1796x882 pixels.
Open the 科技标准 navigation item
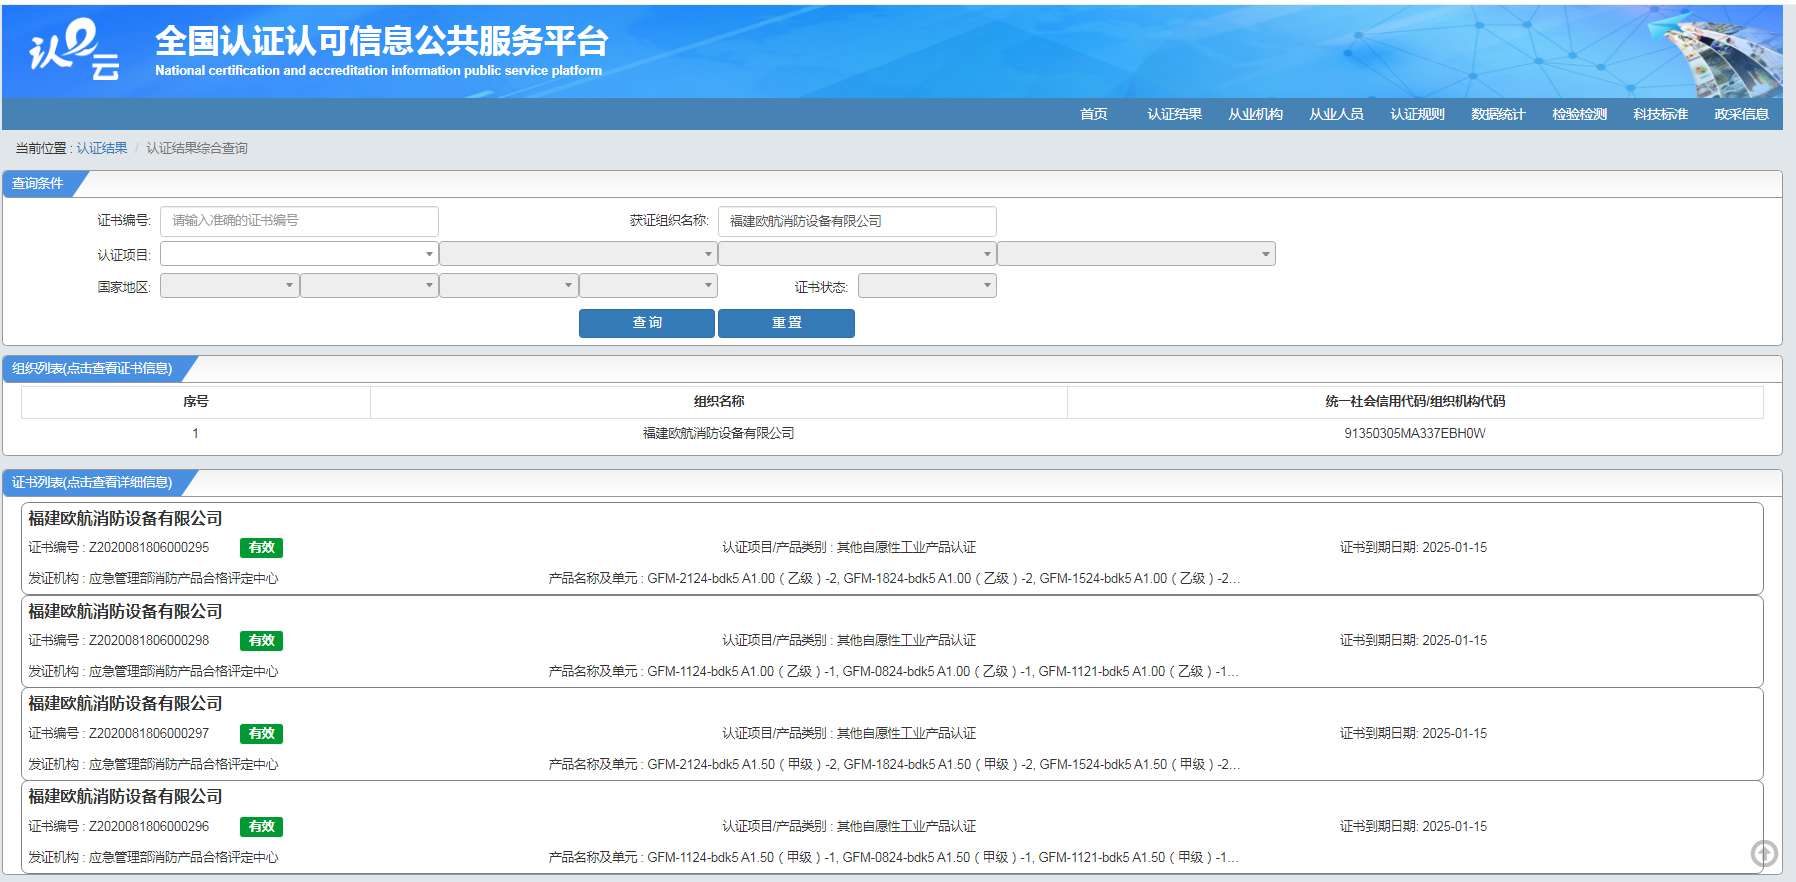[1660, 114]
